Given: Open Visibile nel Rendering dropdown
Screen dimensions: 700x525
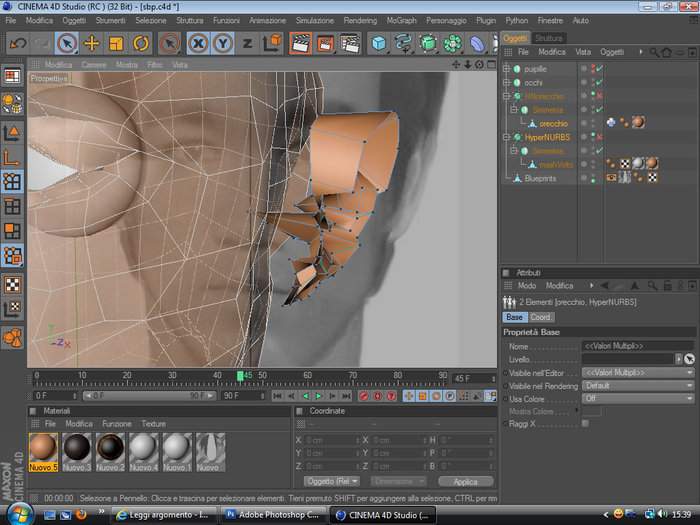Looking at the screenshot, I should [x=637, y=385].
